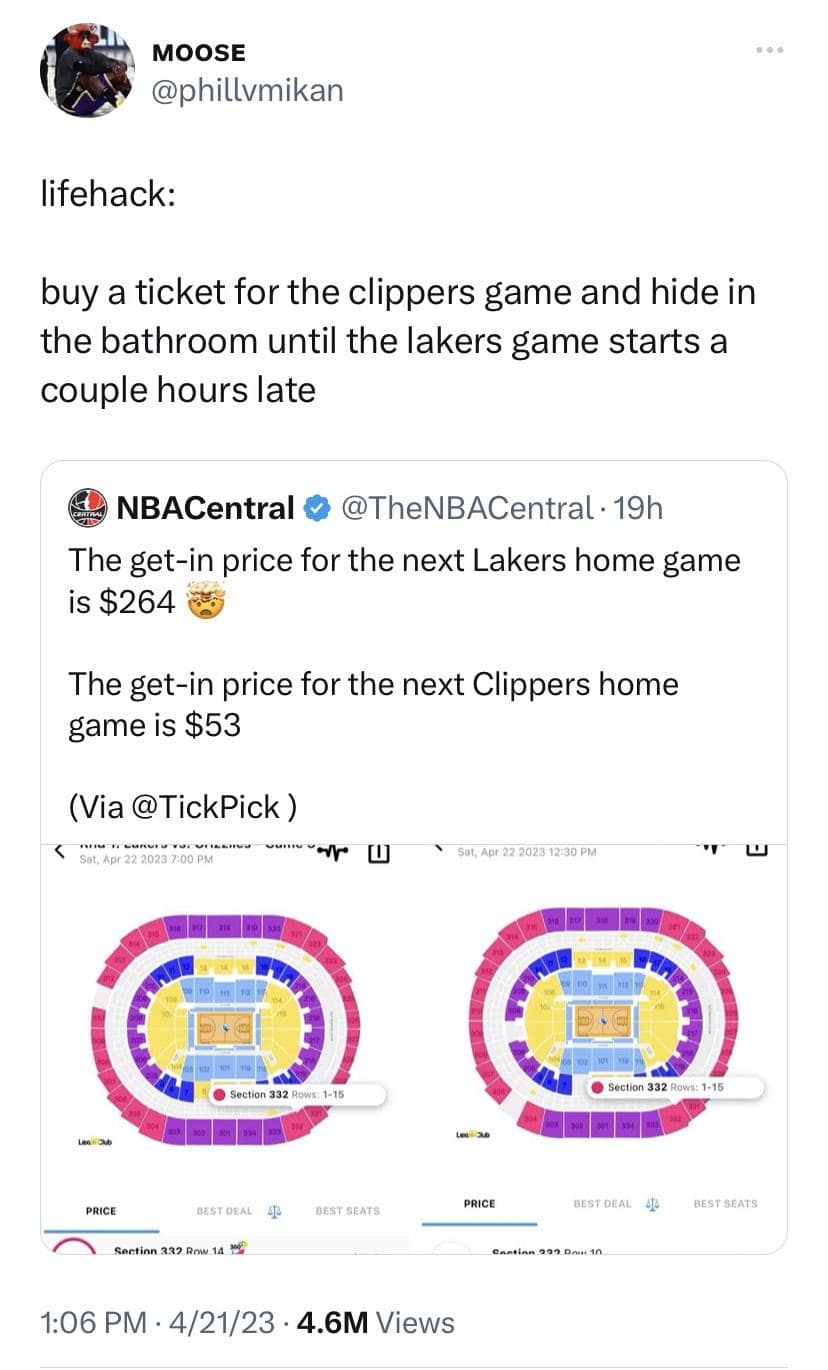Switch to BEST DEAL tab under the left map
Image resolution: width=828 pixels, height=1370 pixels.
coord(225,1210)
